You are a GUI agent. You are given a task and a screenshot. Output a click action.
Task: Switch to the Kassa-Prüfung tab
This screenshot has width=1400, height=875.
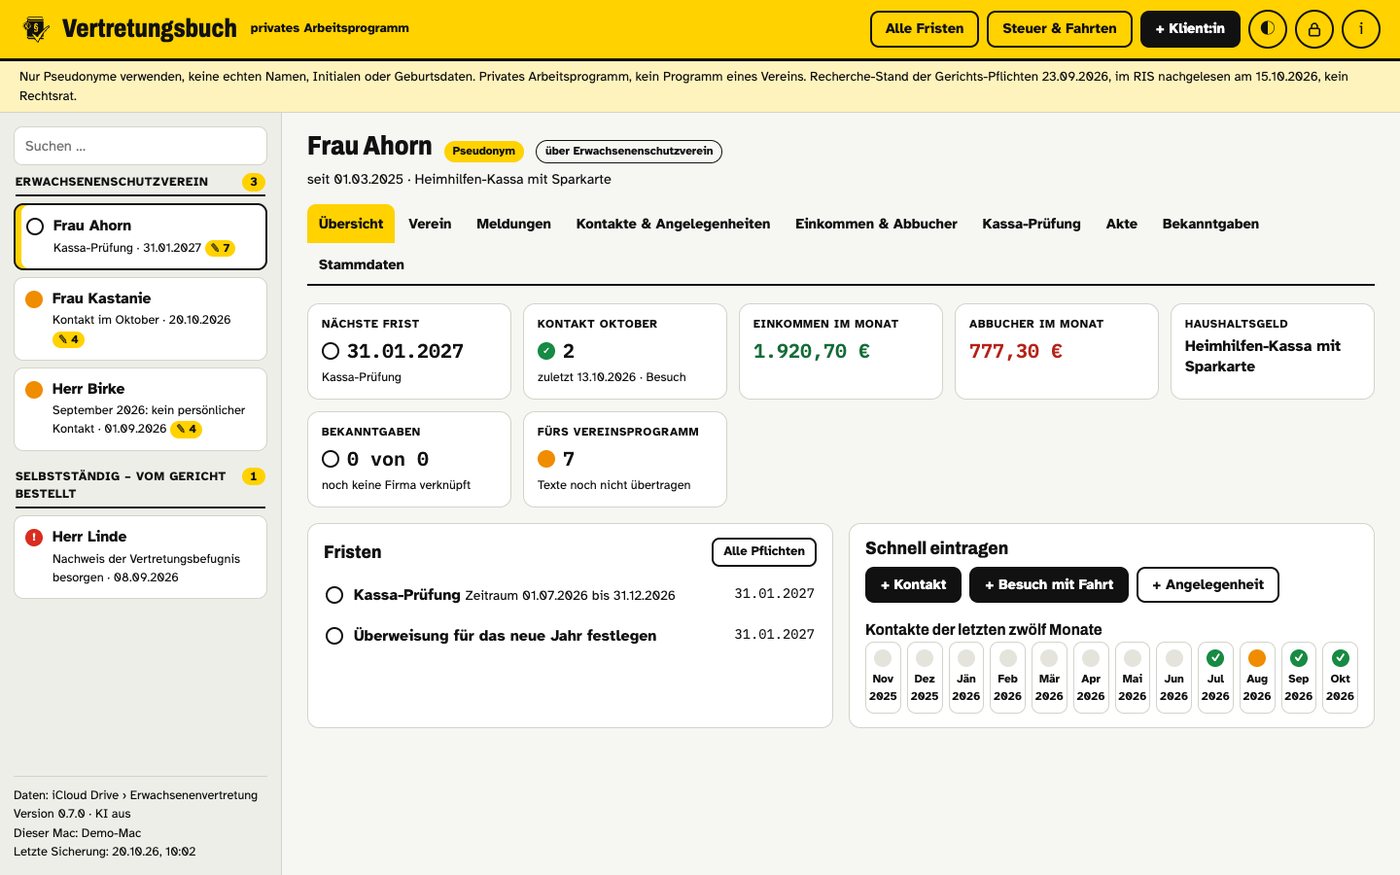click(1031, 224)
